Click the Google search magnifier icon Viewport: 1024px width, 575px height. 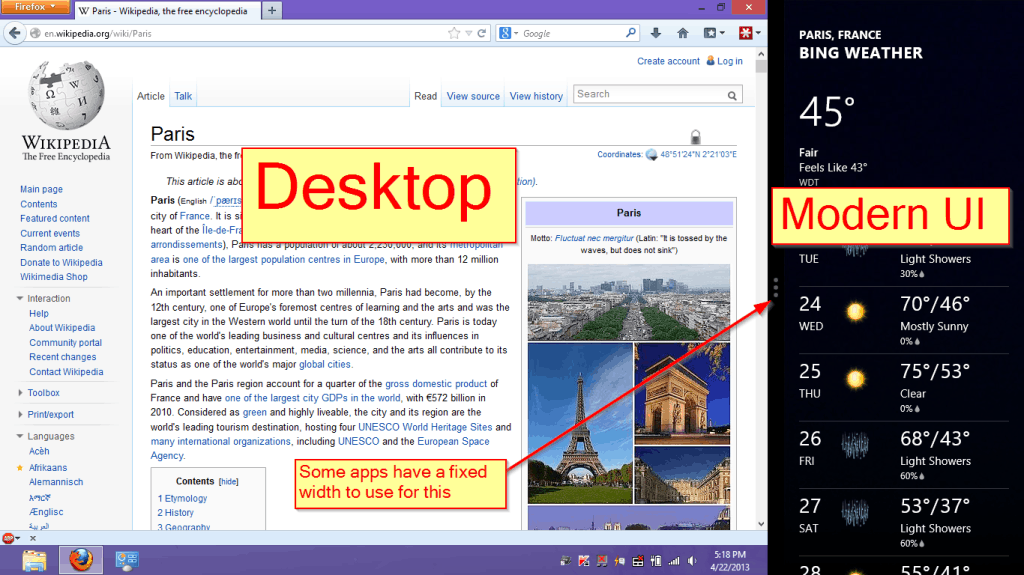click(630, 33)
